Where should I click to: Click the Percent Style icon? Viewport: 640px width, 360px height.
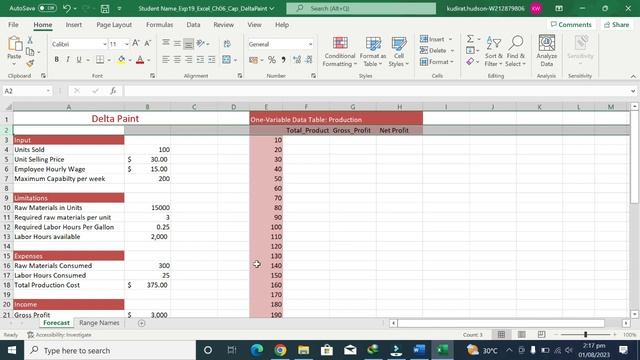(x=272, y=60)
